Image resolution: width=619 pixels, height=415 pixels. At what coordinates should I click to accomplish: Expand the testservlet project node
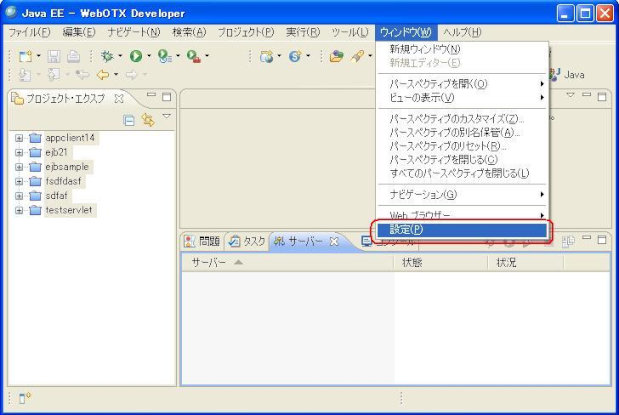pos(19,210)
